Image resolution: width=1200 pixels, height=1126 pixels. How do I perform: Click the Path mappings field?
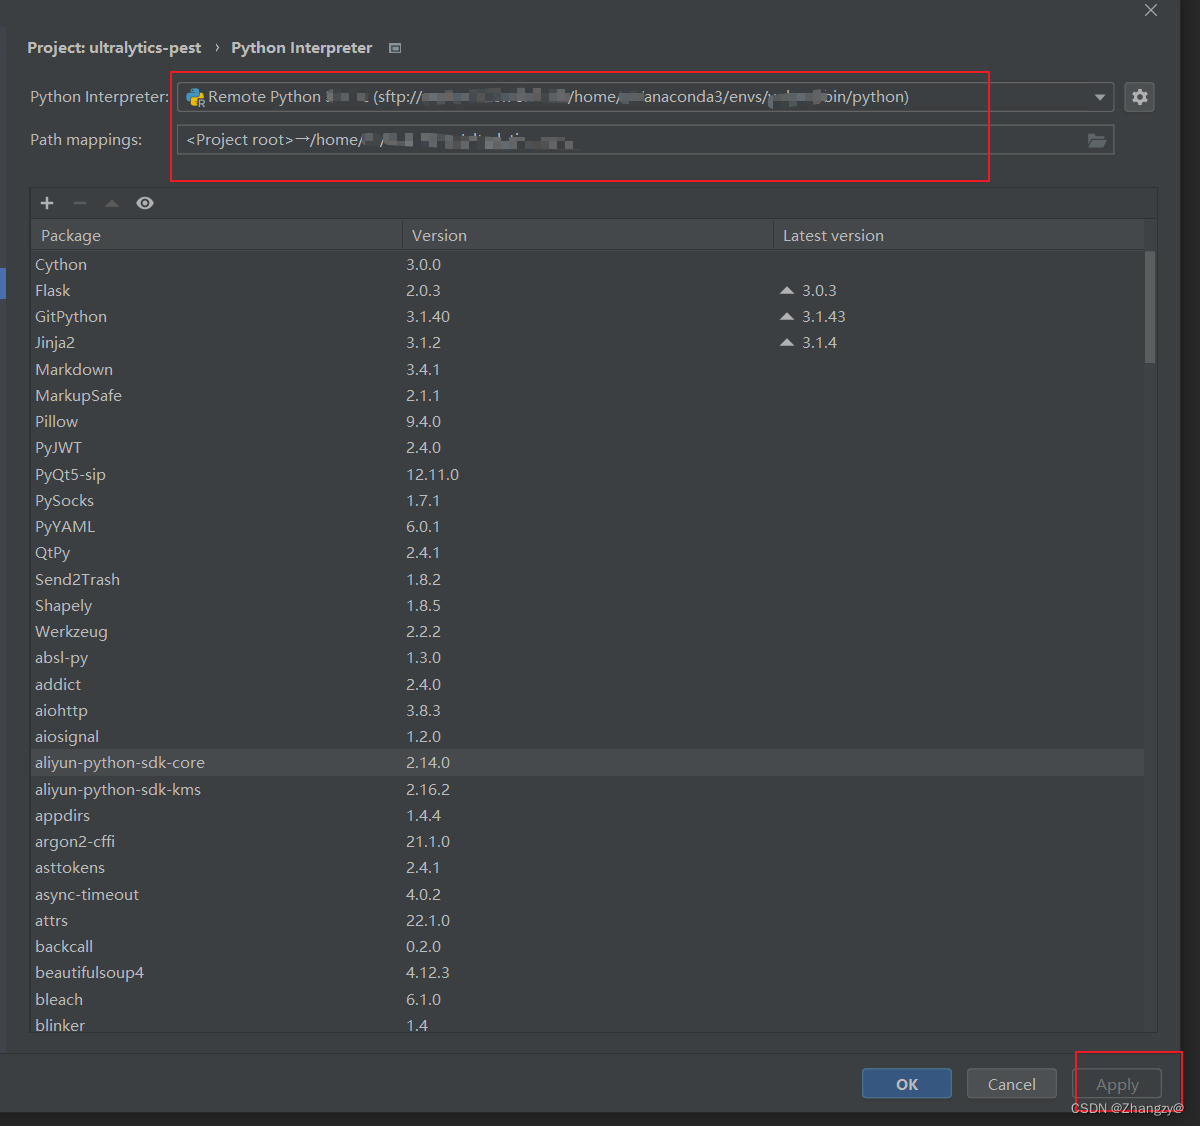(645, 140)
